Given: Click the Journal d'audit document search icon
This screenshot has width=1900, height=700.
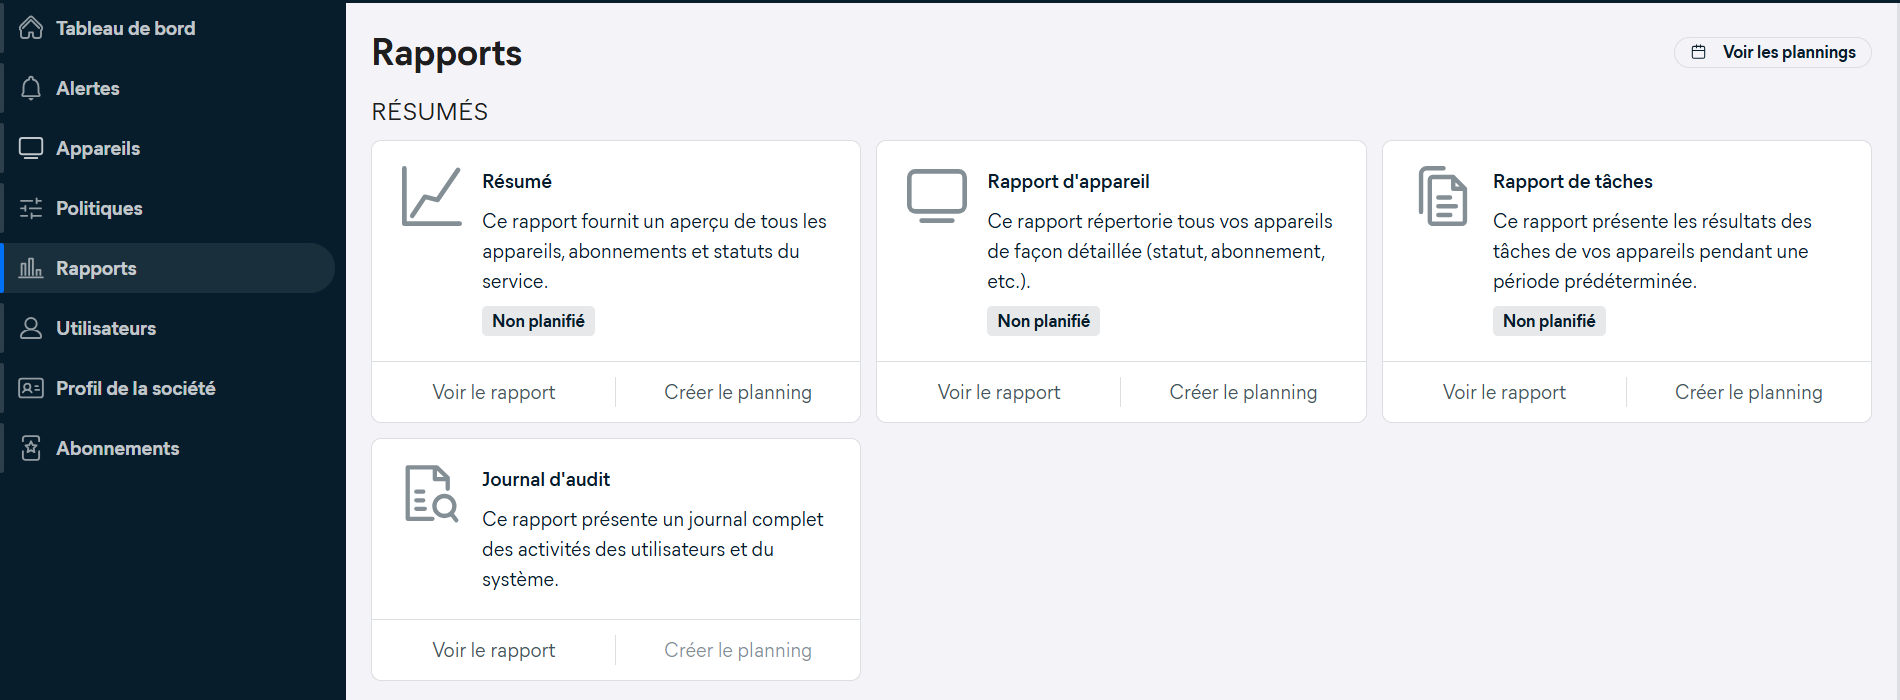Looking at the screenshot, I should click(431, 494).
